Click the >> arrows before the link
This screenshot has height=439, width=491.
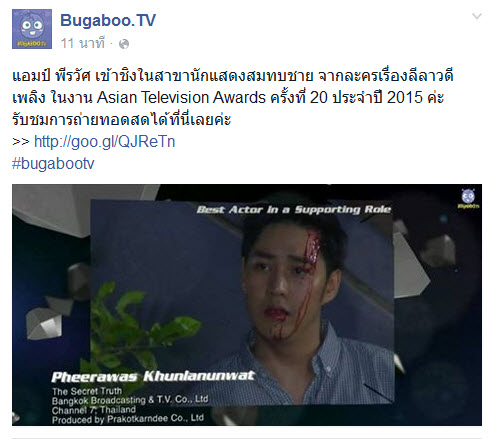click(21, 142)
